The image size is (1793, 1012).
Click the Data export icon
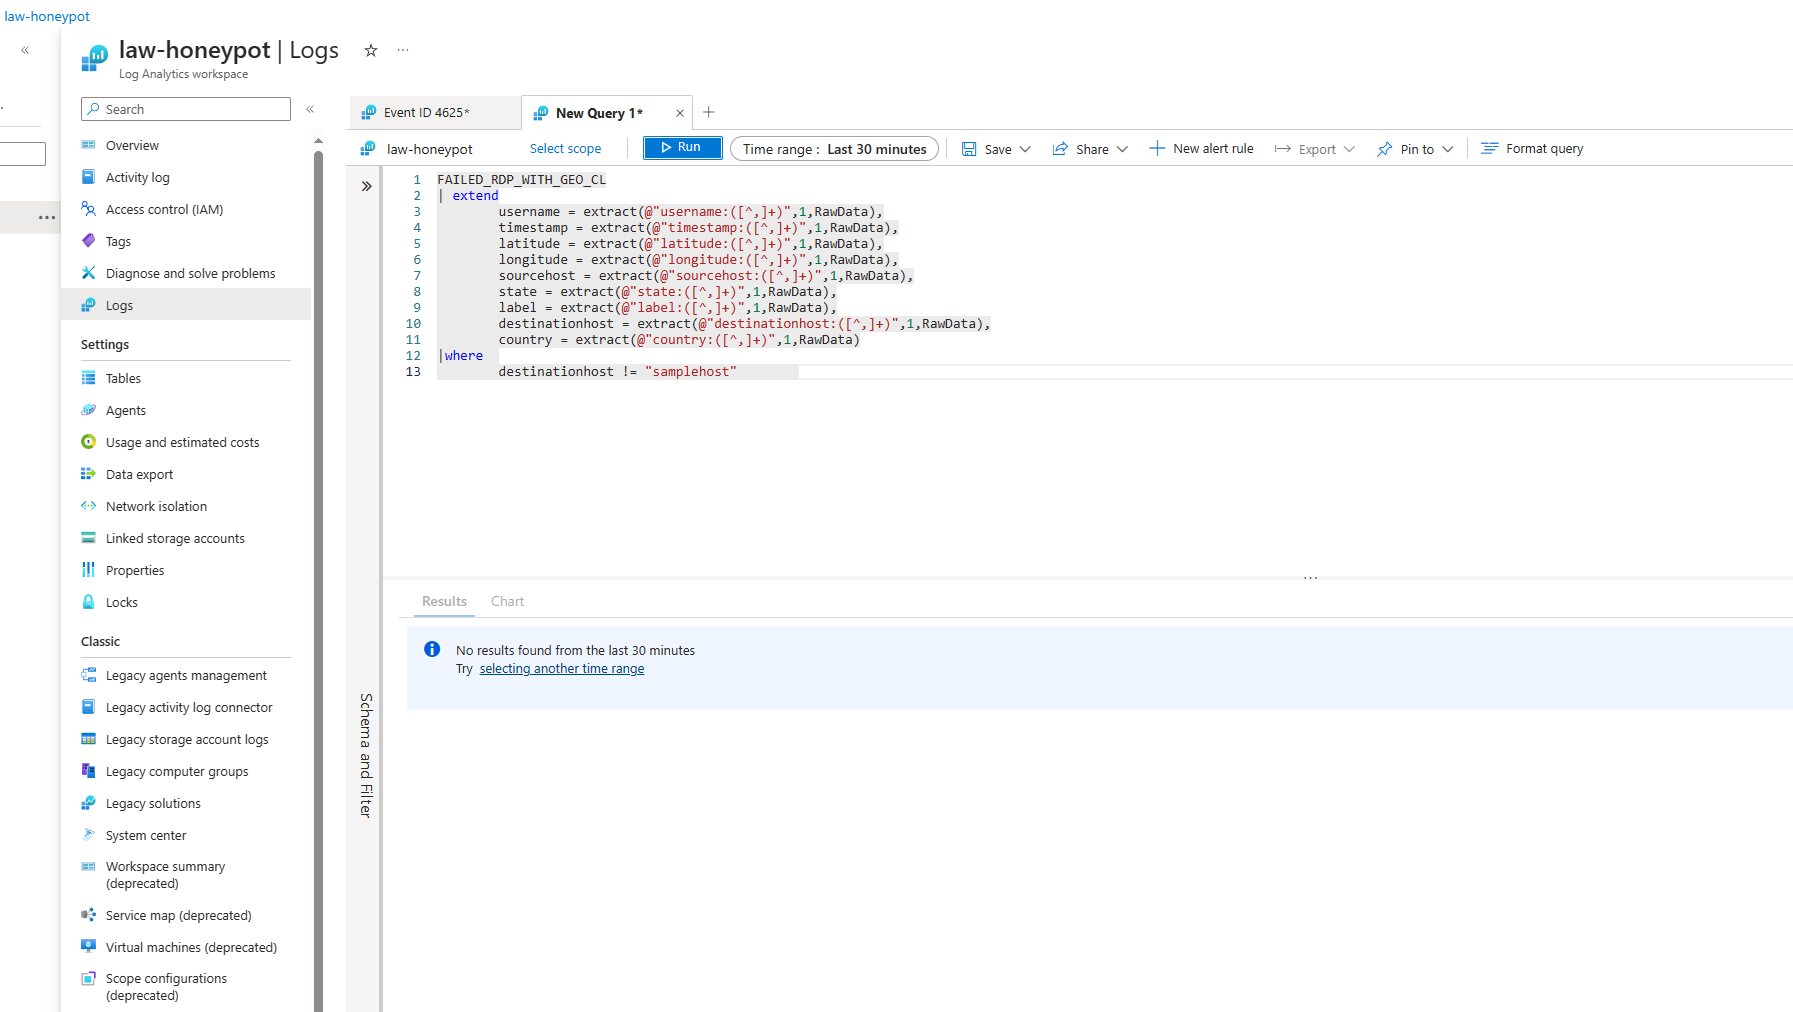[88, 474]
